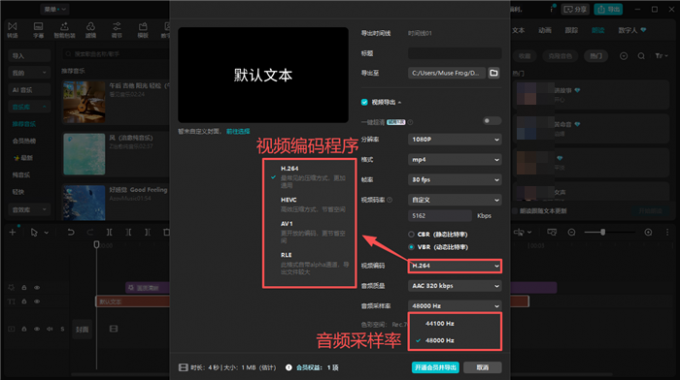Screen dimensions: 680x380
Task: Toggle eye visibility on the main video track
Action: point(37,329)
